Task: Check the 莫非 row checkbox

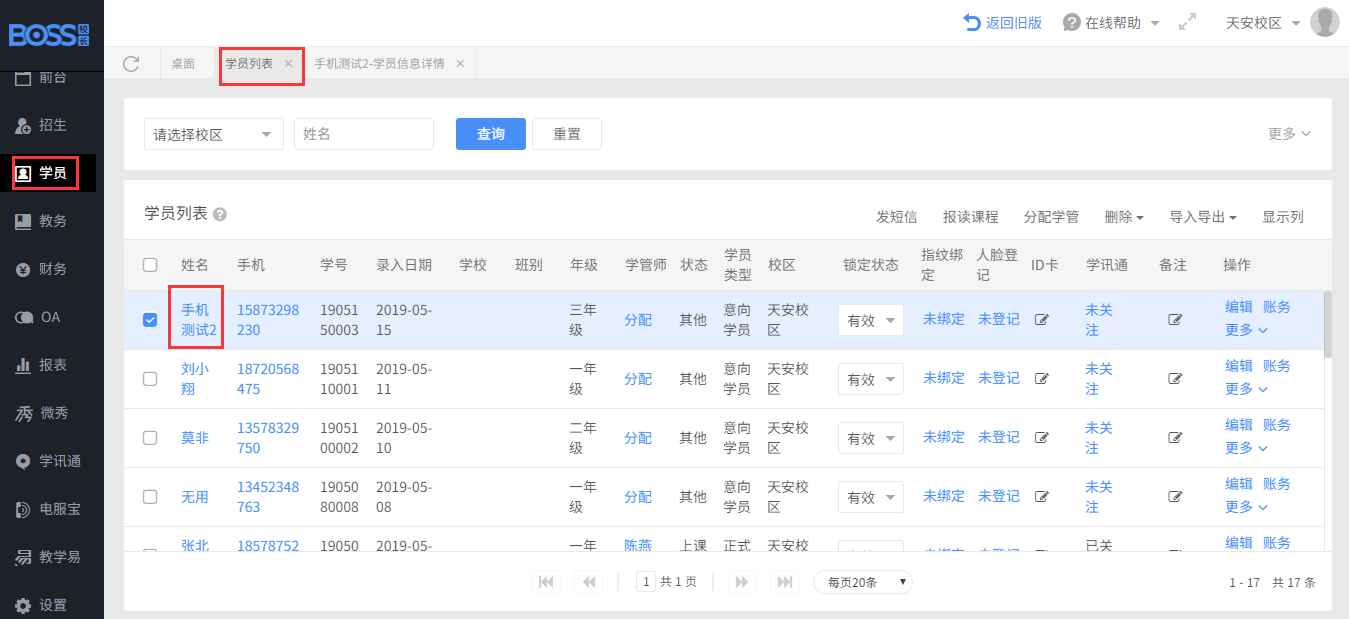Action: point(150,438)
